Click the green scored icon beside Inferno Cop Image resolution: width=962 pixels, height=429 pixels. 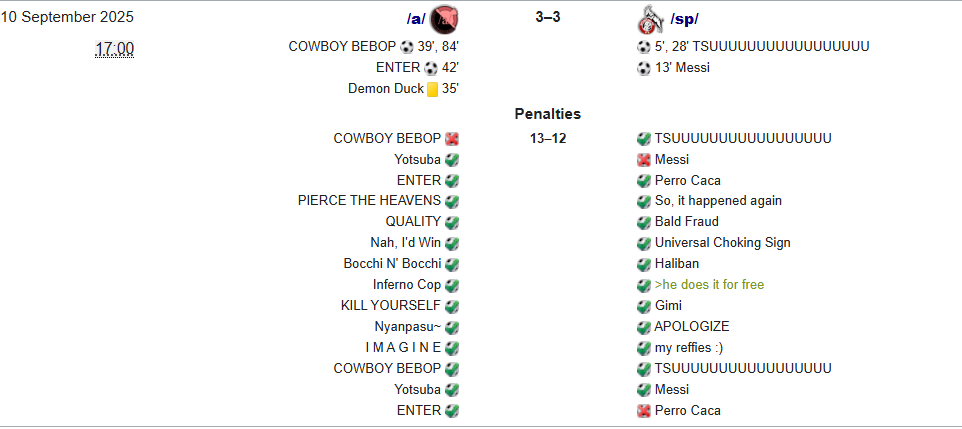452,285
